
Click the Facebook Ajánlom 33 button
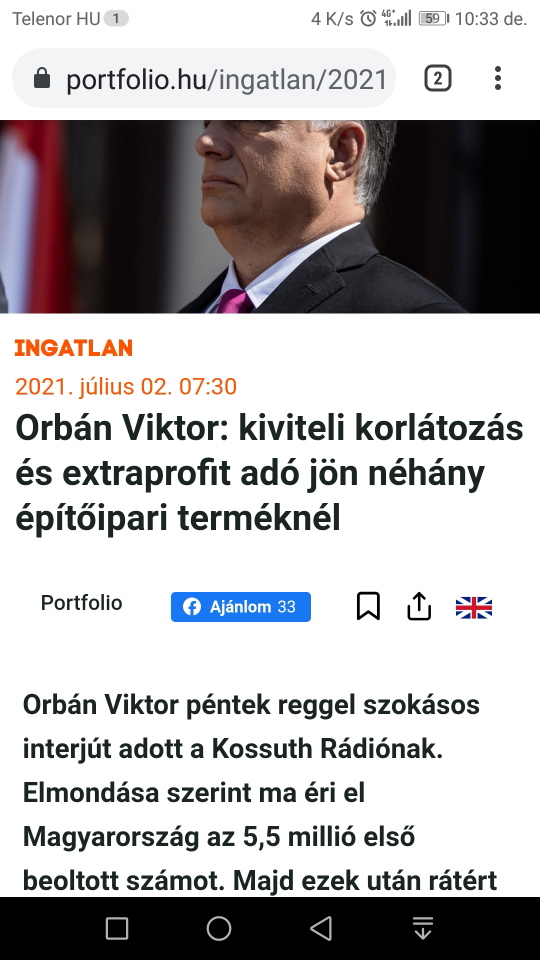[x=241, y=607]
